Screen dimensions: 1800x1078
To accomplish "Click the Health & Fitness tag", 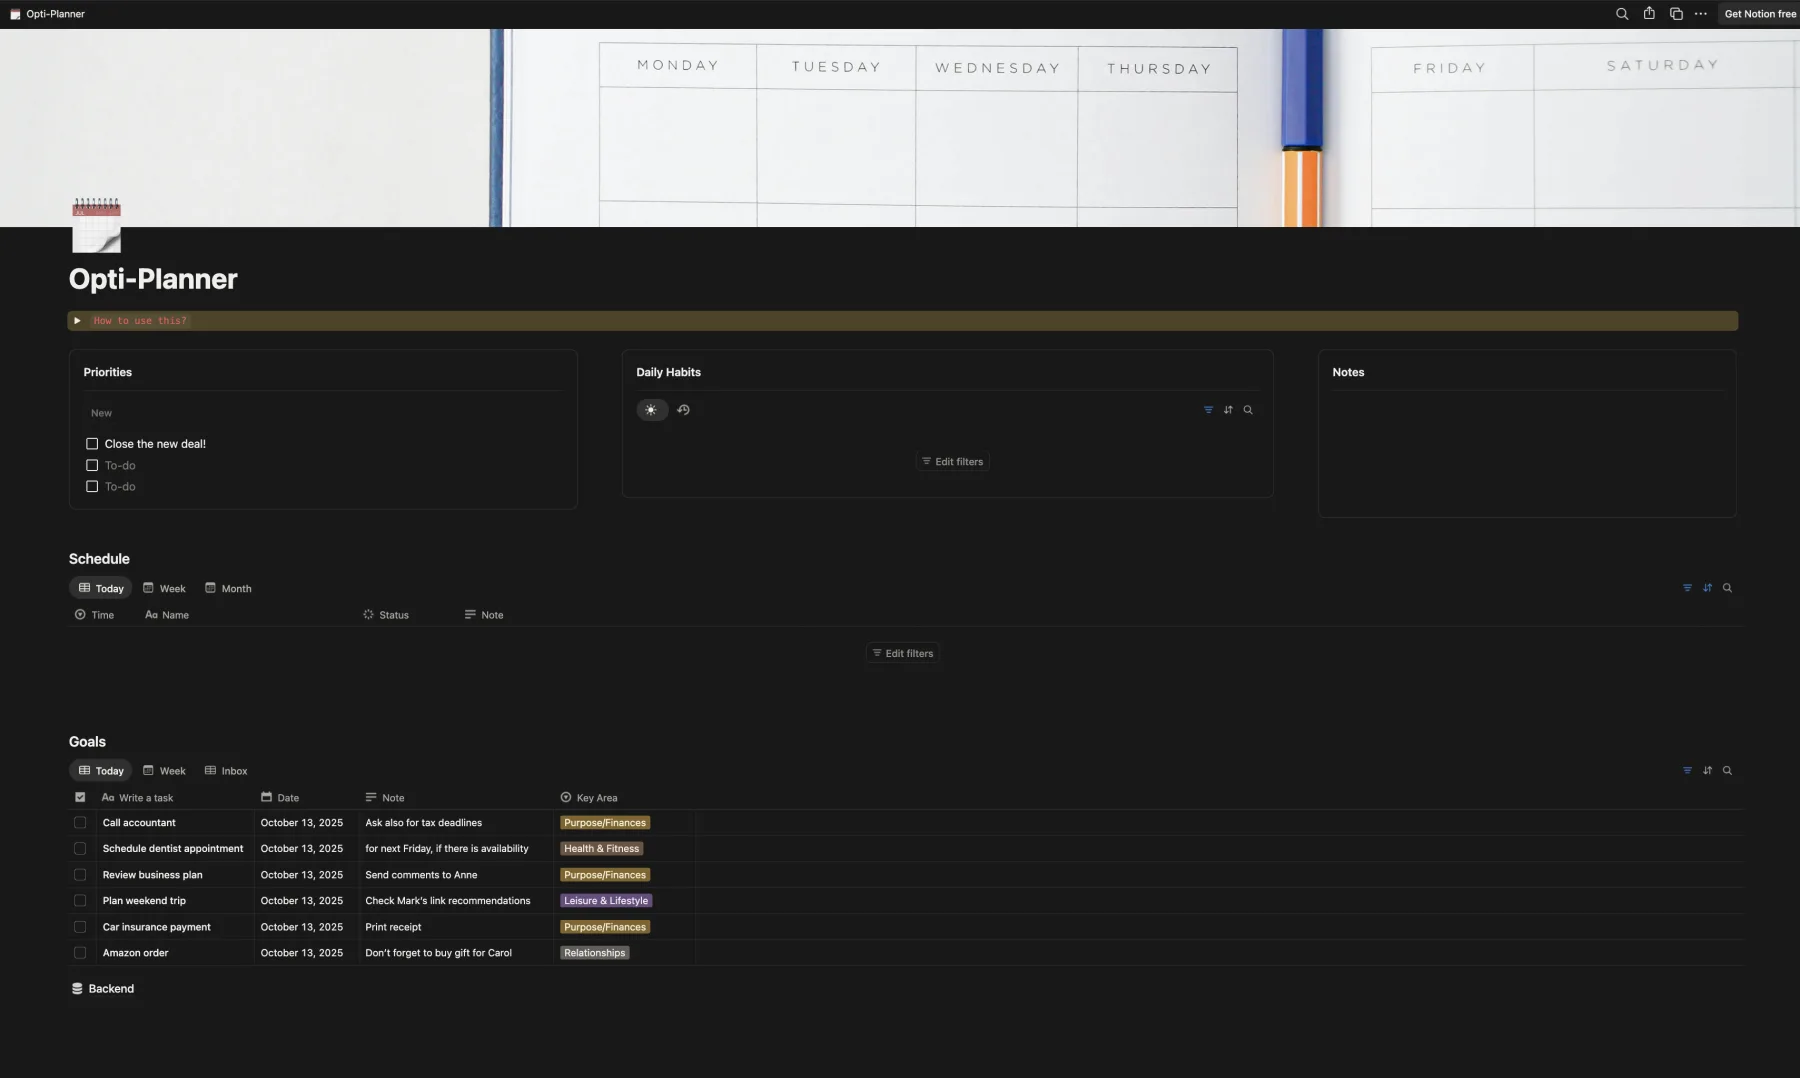I will click(601, 849).
